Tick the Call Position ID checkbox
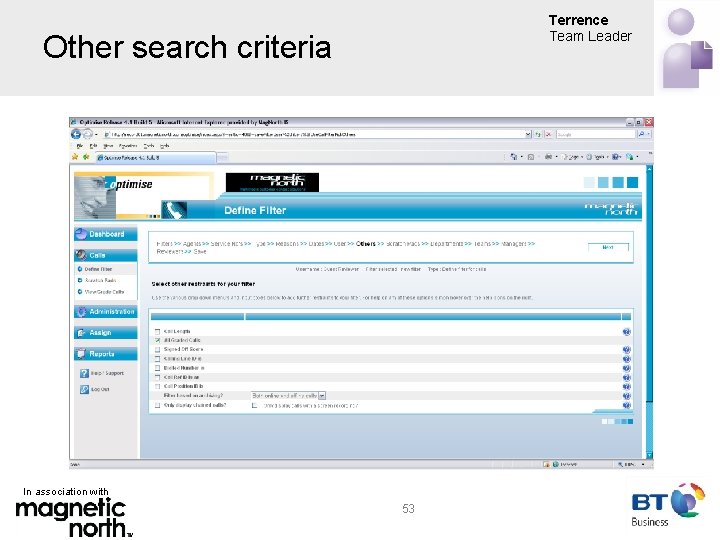720x540 pixels. click(158, 387)
